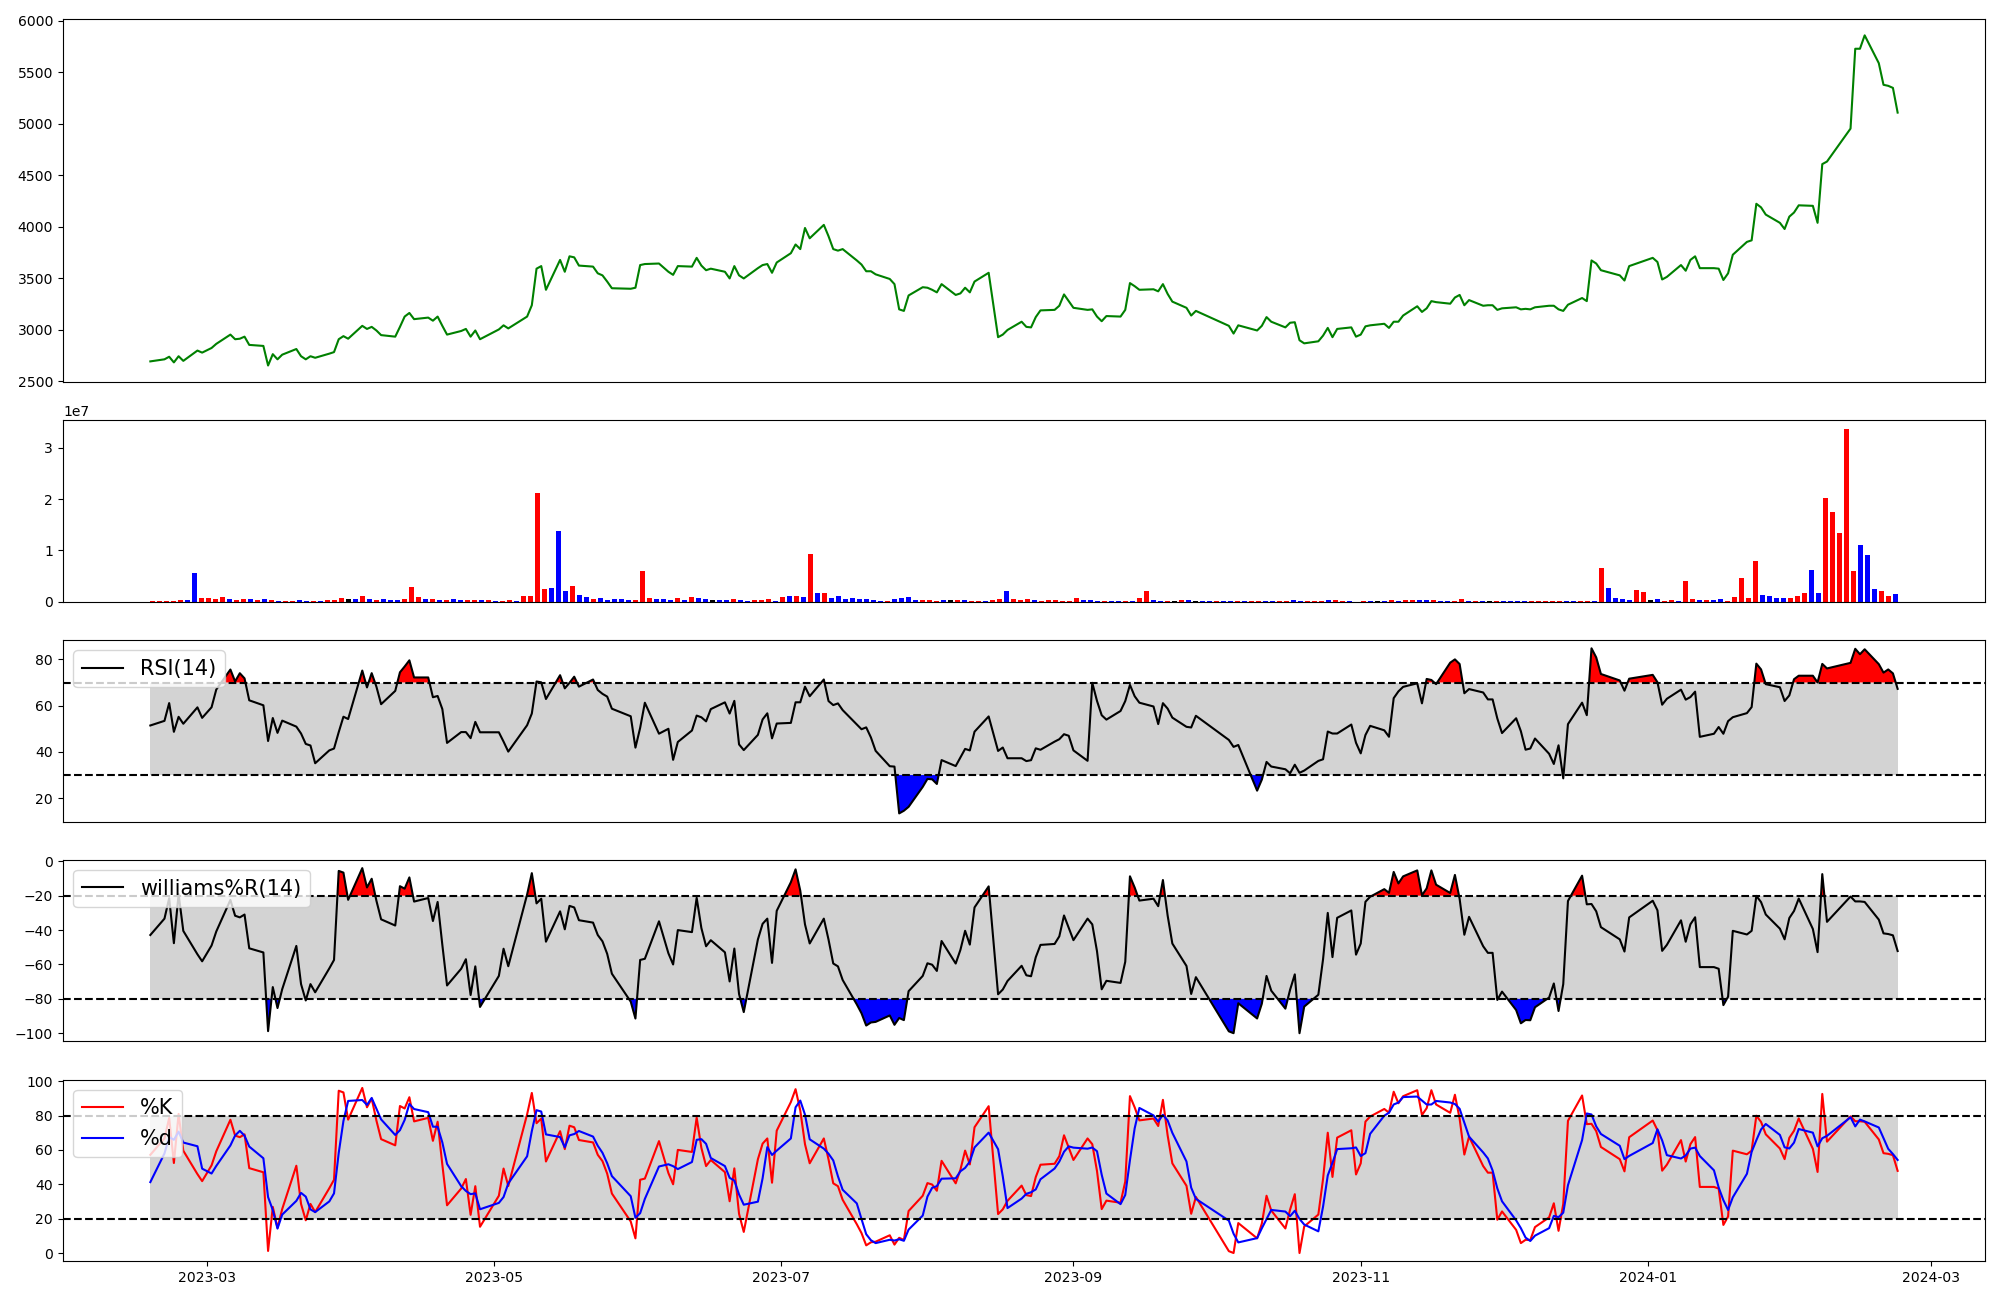The height and width of the screenshot is (1300, 2000).
Task: Click the 2023-09 date tick label
Action: click(1073, 1277)
